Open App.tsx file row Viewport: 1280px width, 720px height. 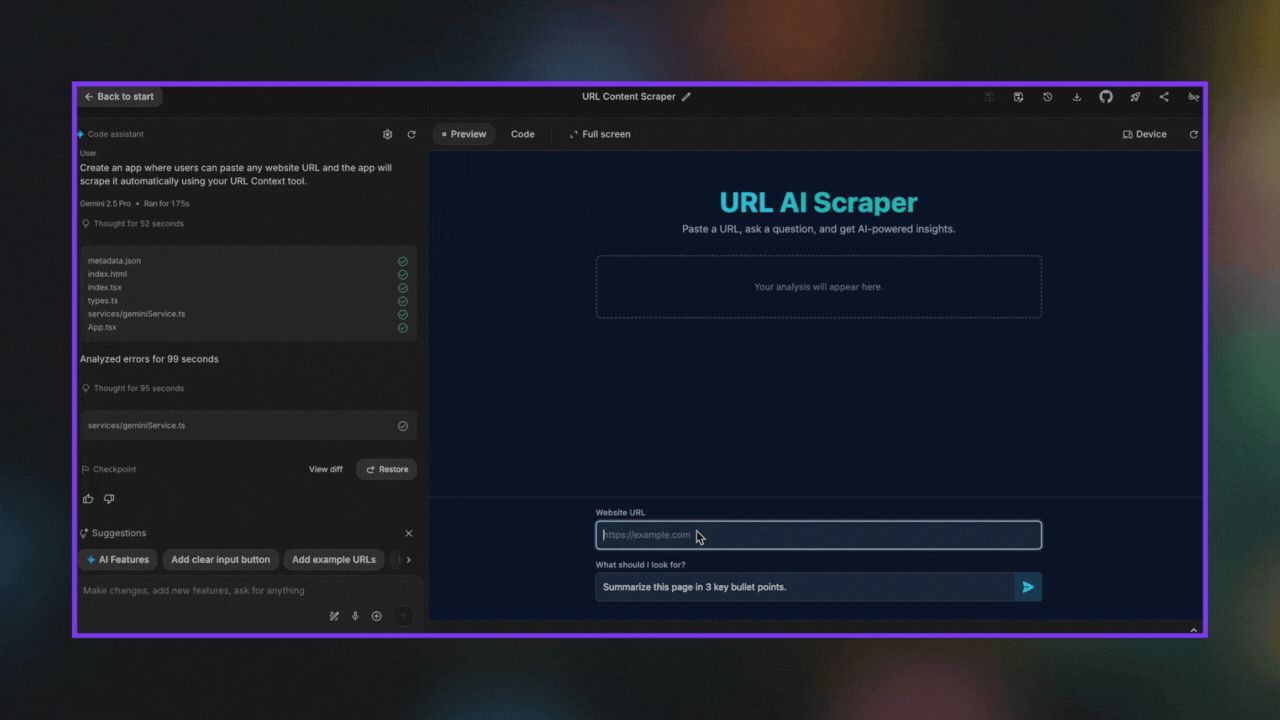pos(248,327)
